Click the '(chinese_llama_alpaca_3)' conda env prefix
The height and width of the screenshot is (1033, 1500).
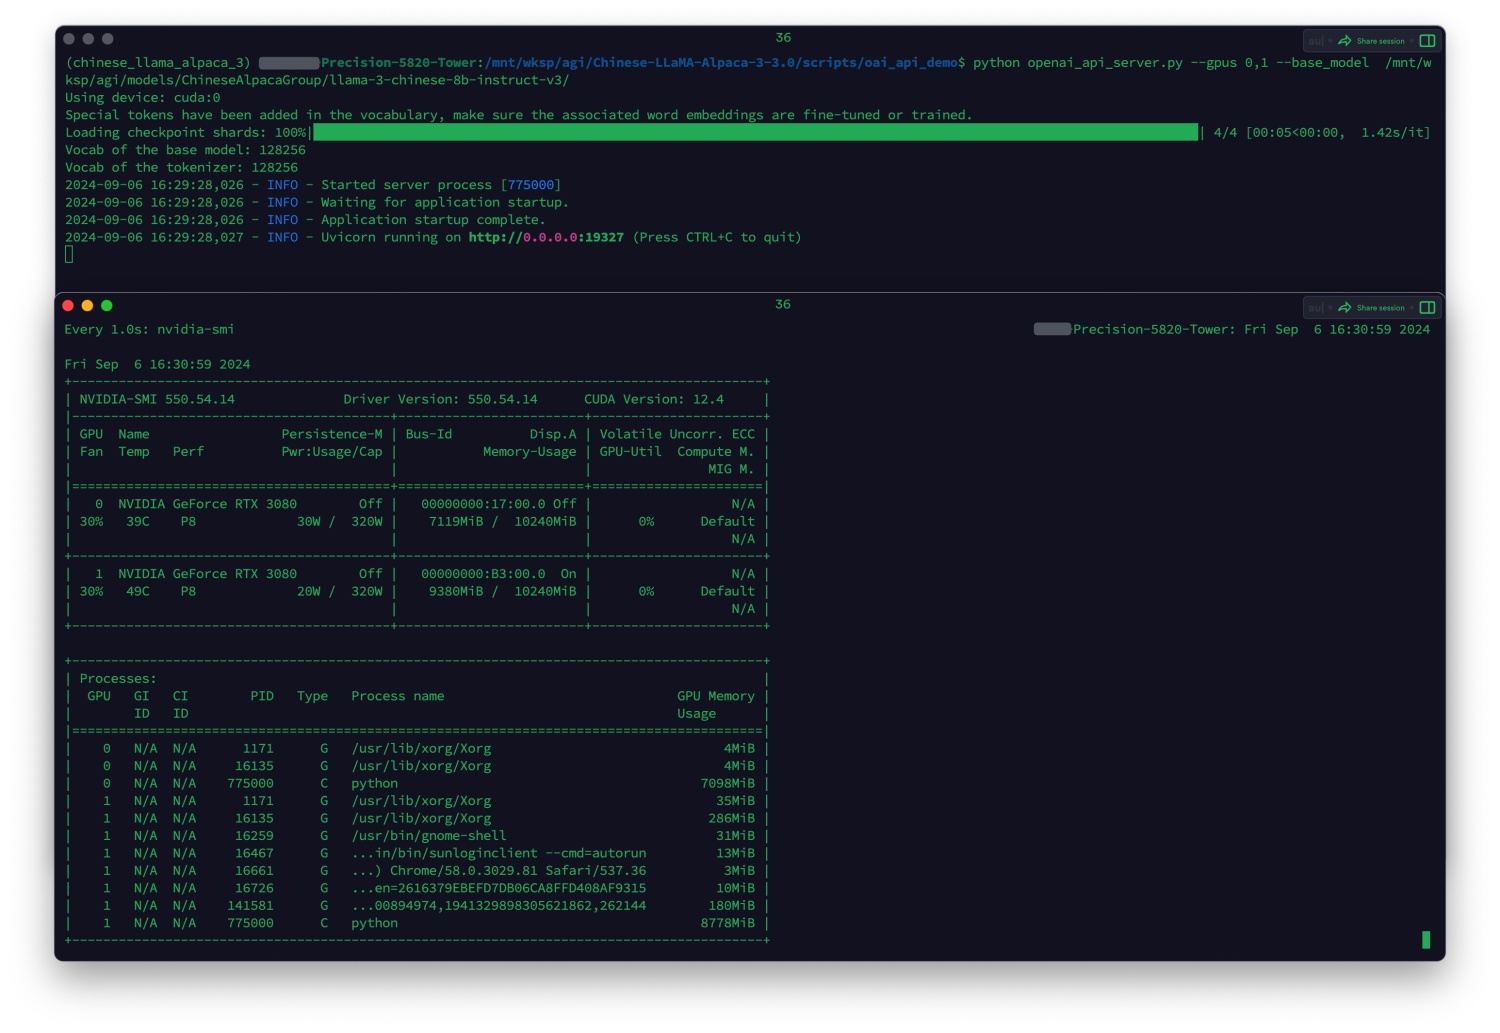pyautogui.click(x=158, y=62)
